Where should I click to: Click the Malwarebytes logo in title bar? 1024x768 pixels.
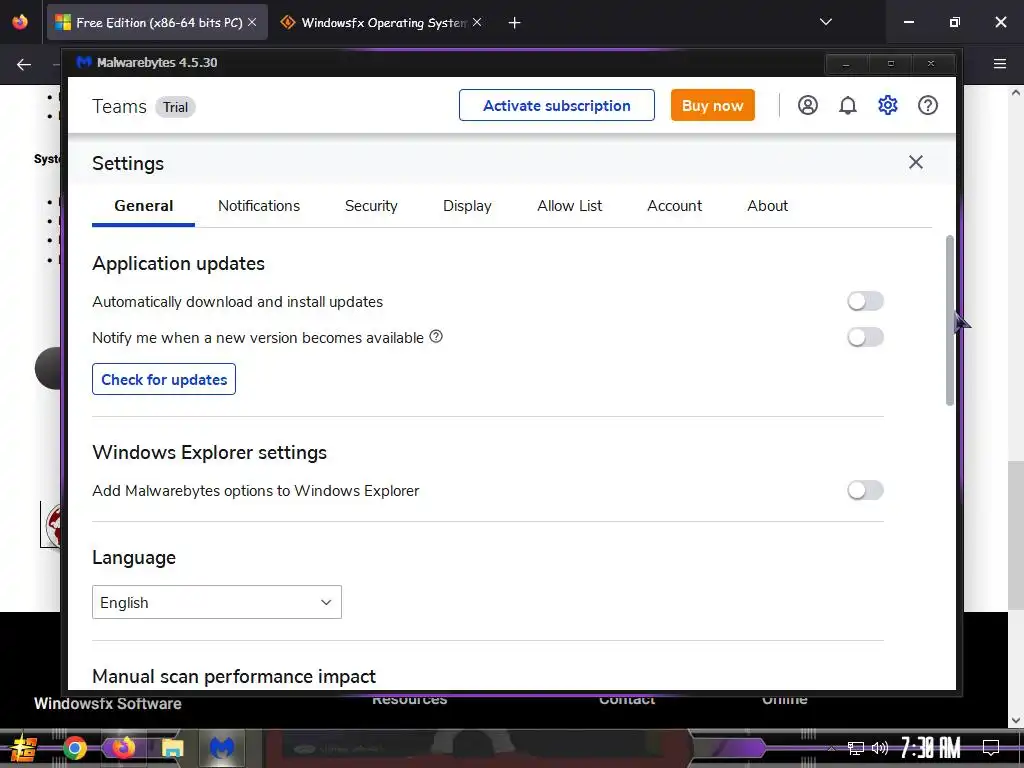pos(84,63)
